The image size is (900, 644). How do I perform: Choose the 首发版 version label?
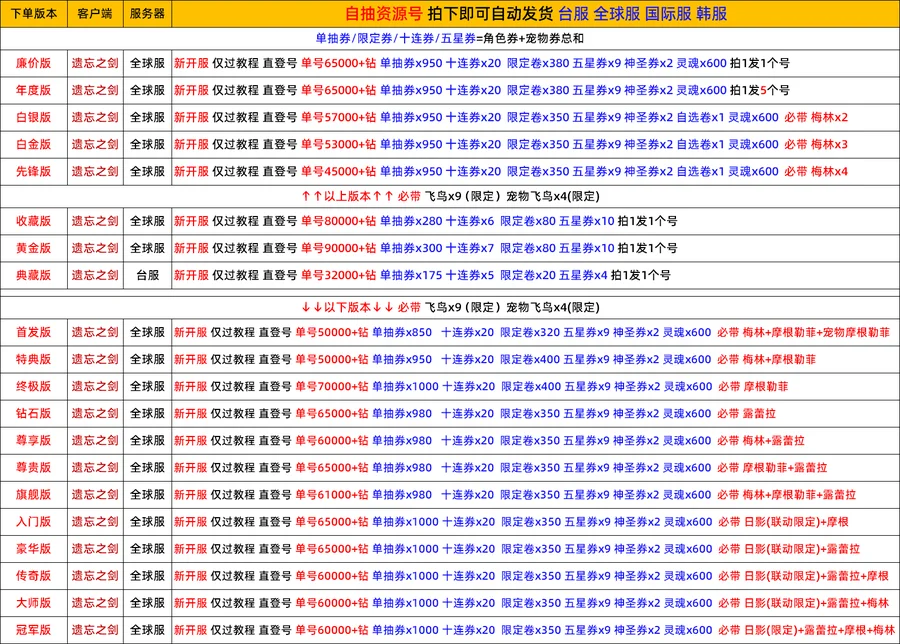(33, 332)
